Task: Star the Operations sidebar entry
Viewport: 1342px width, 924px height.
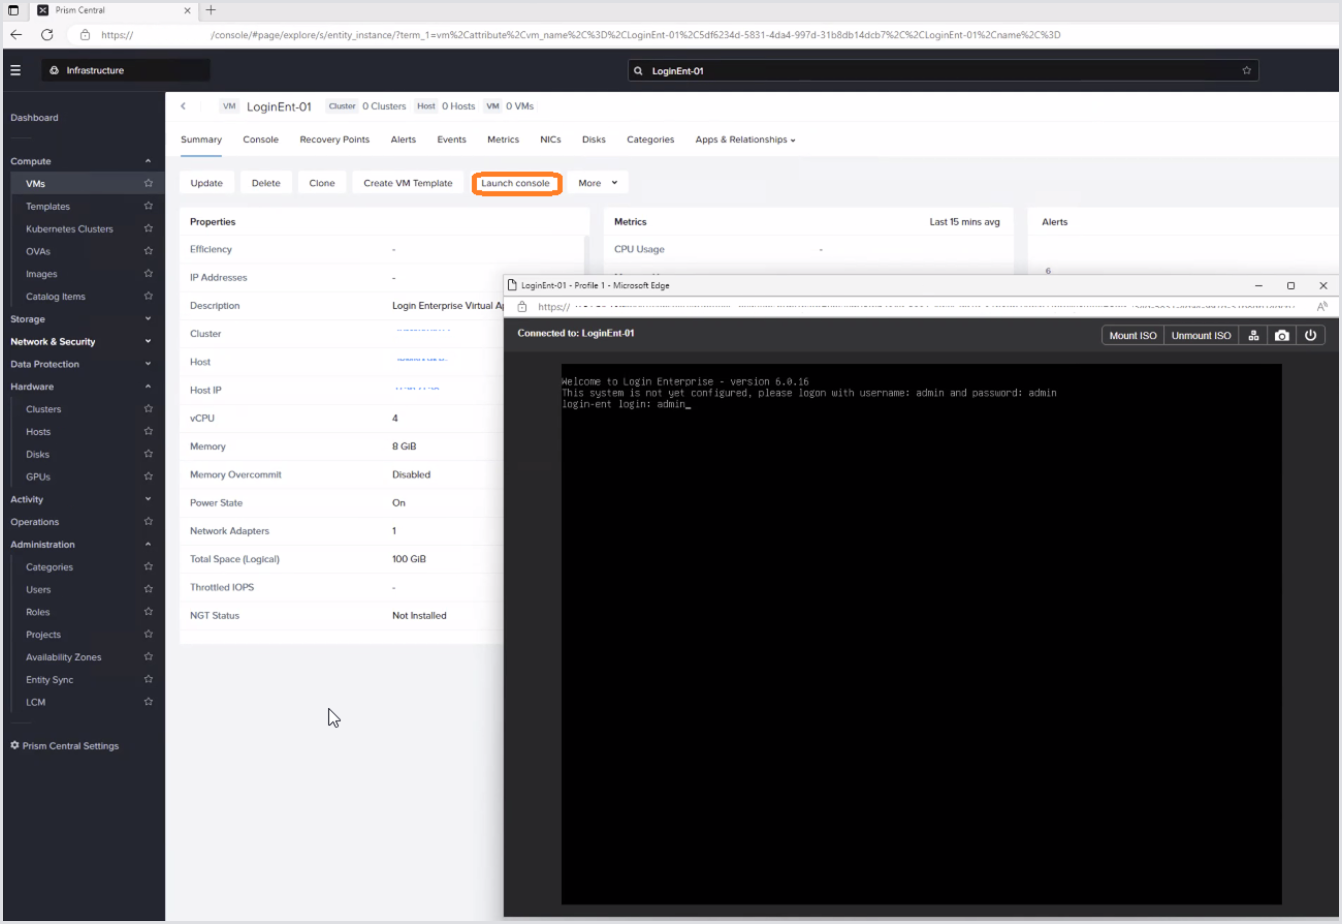Action: (148, 522)
